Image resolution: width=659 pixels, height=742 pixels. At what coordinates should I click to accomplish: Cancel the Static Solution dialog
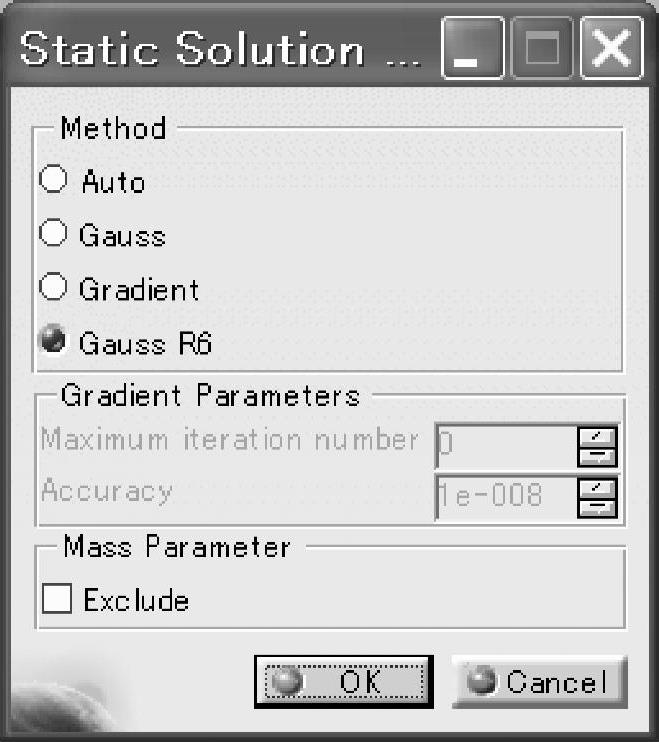[x=539, y=682]
